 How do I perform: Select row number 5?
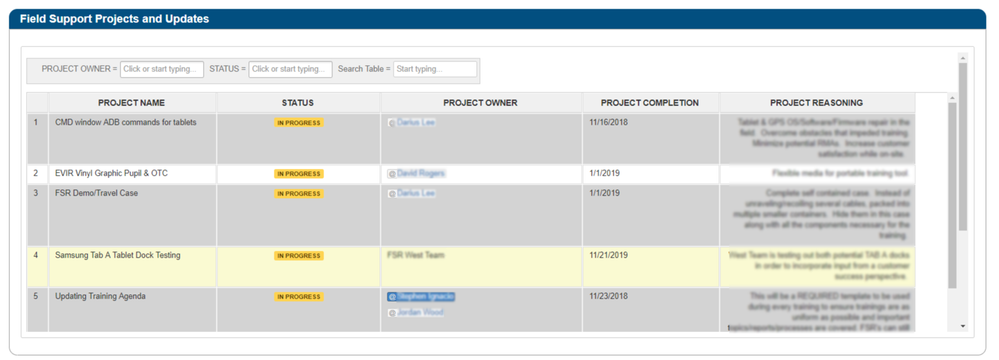(x=36, y=310)
